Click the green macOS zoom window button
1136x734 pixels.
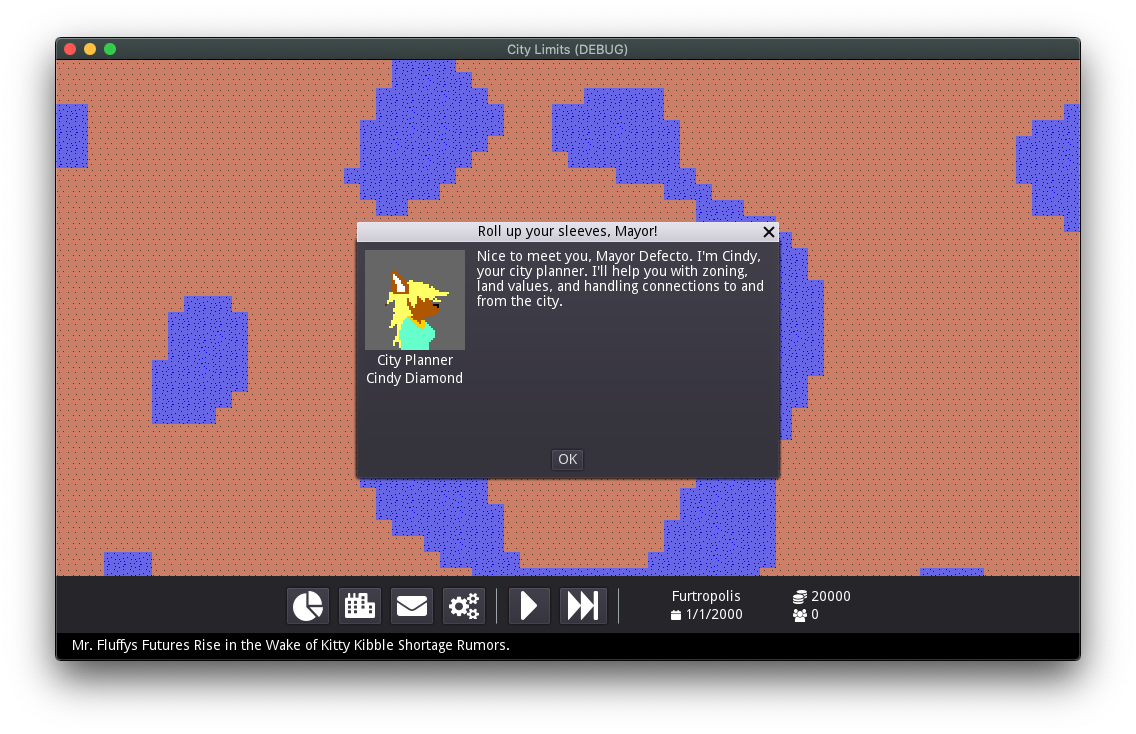(110, 49)
